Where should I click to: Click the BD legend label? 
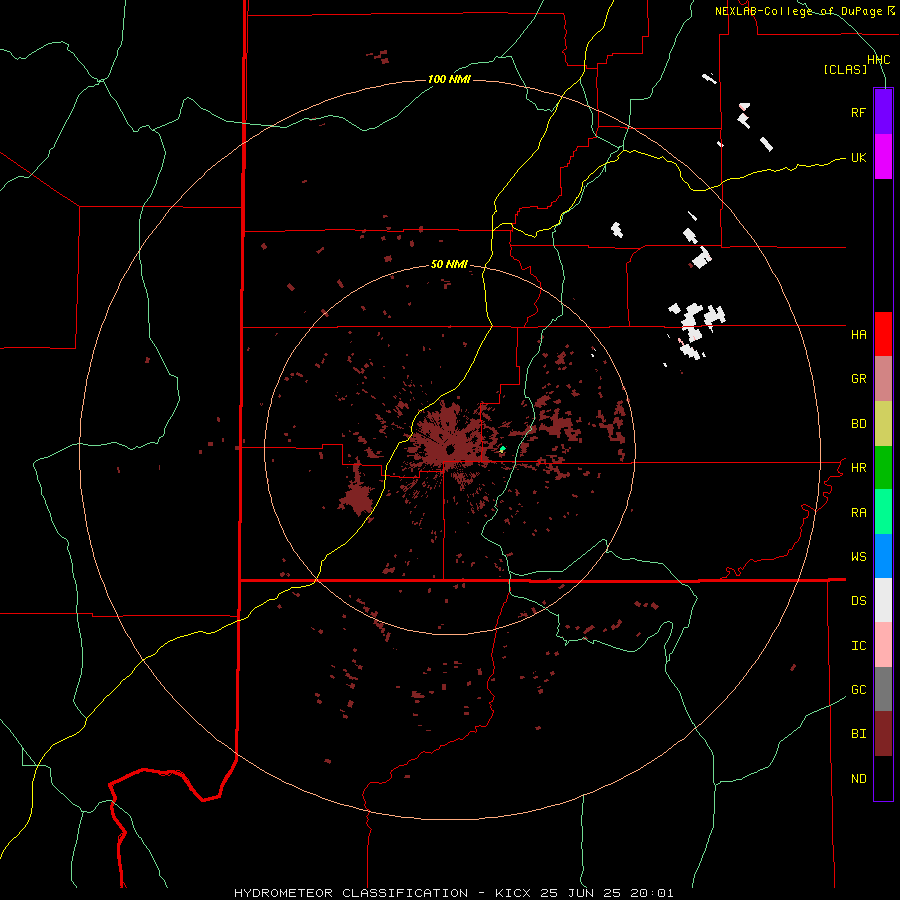point(858,424)
